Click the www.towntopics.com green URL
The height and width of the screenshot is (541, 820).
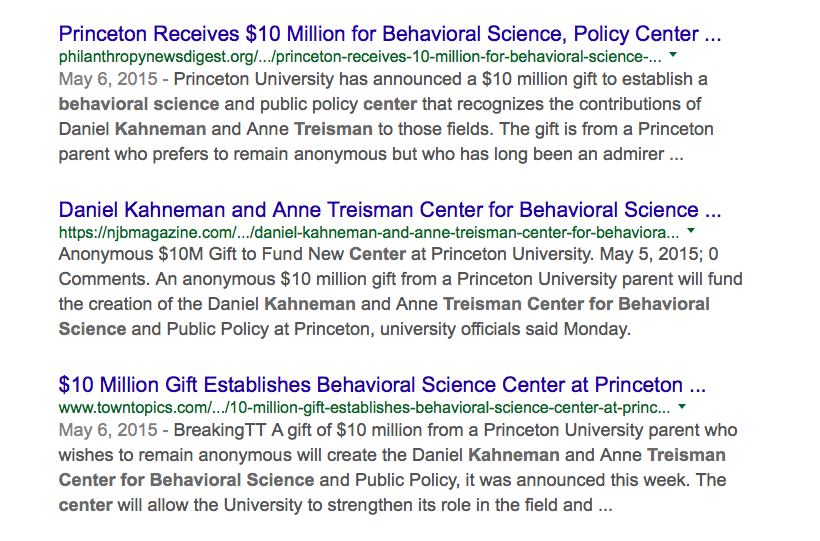coord(365,408)
